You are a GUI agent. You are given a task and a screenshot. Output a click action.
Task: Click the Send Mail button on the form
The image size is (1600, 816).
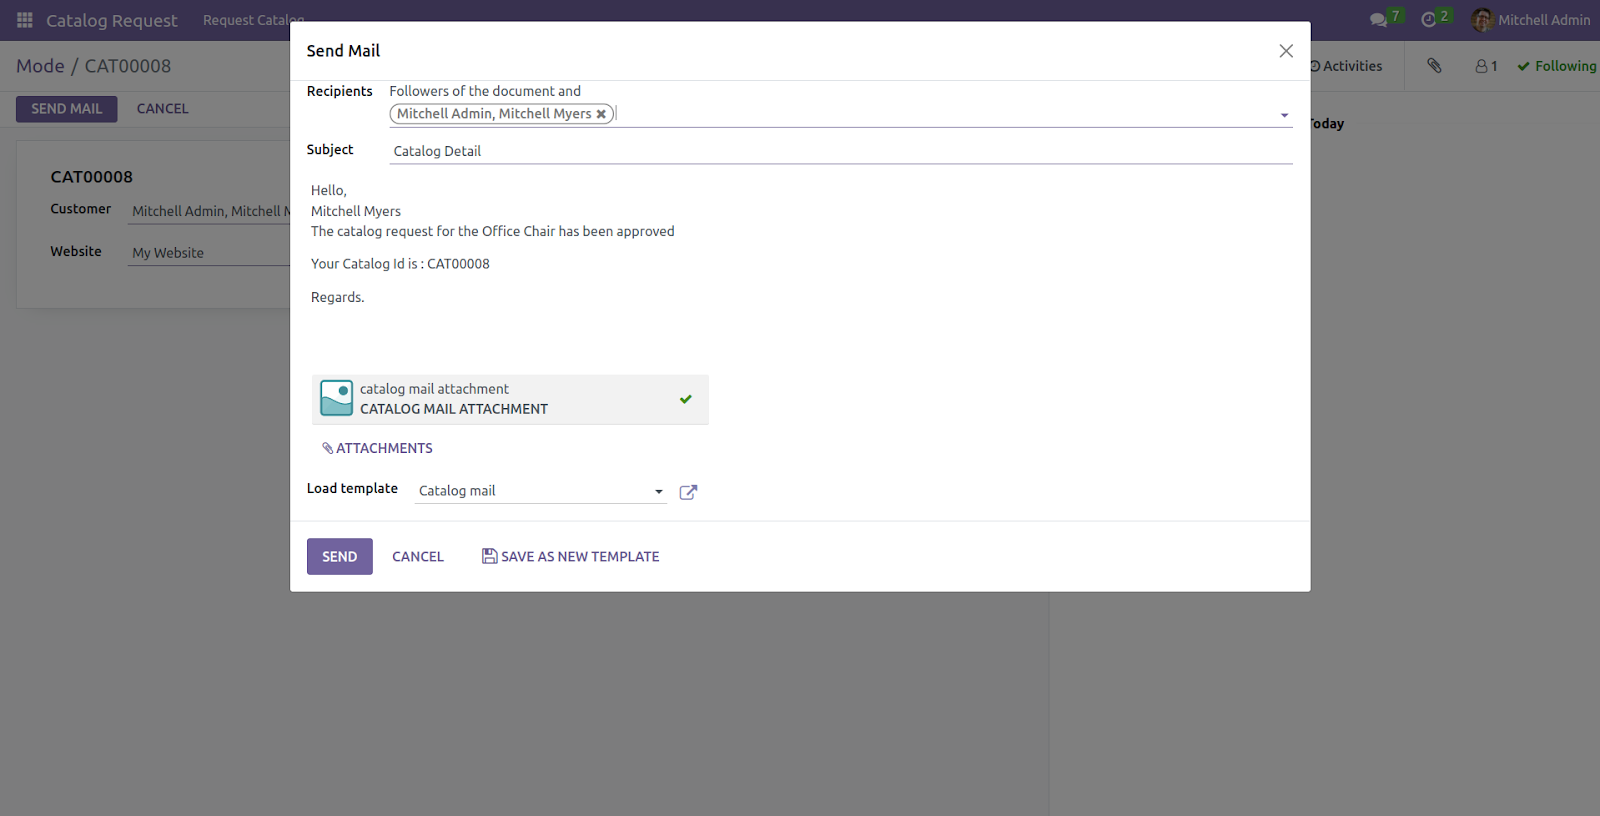pos(67,109)
